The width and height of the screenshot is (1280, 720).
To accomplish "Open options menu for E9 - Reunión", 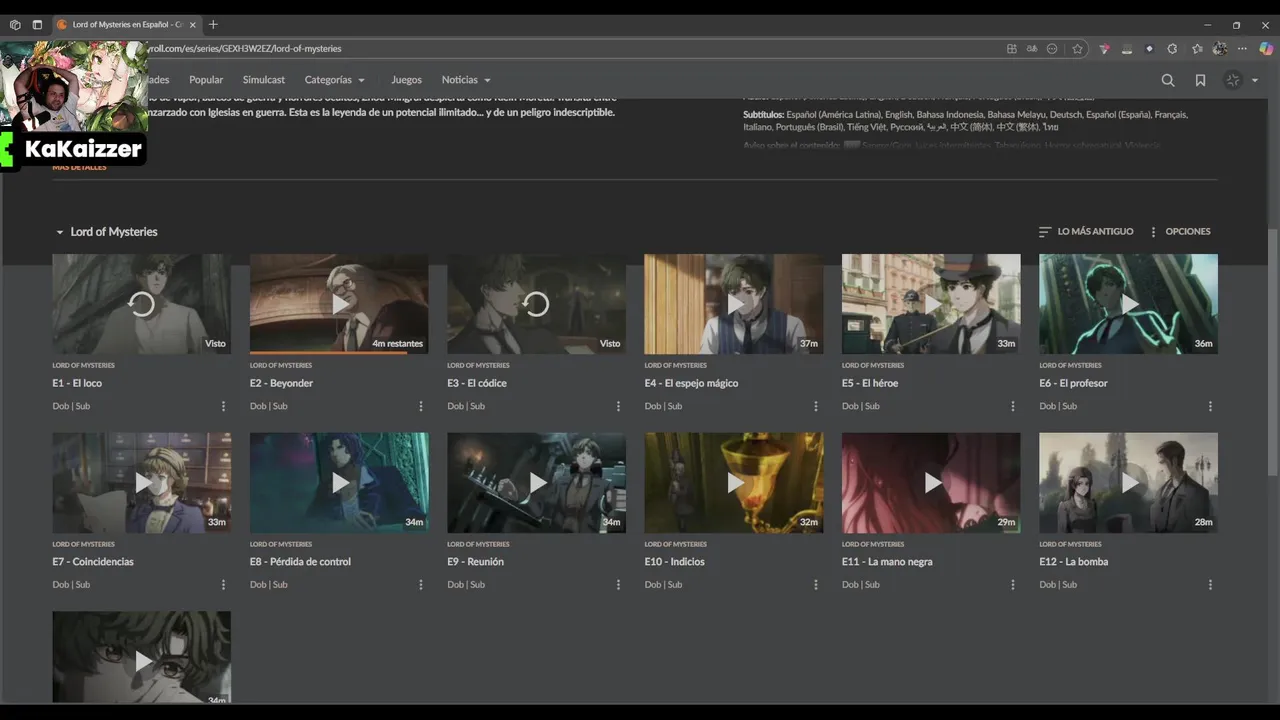I will (618, 585).
